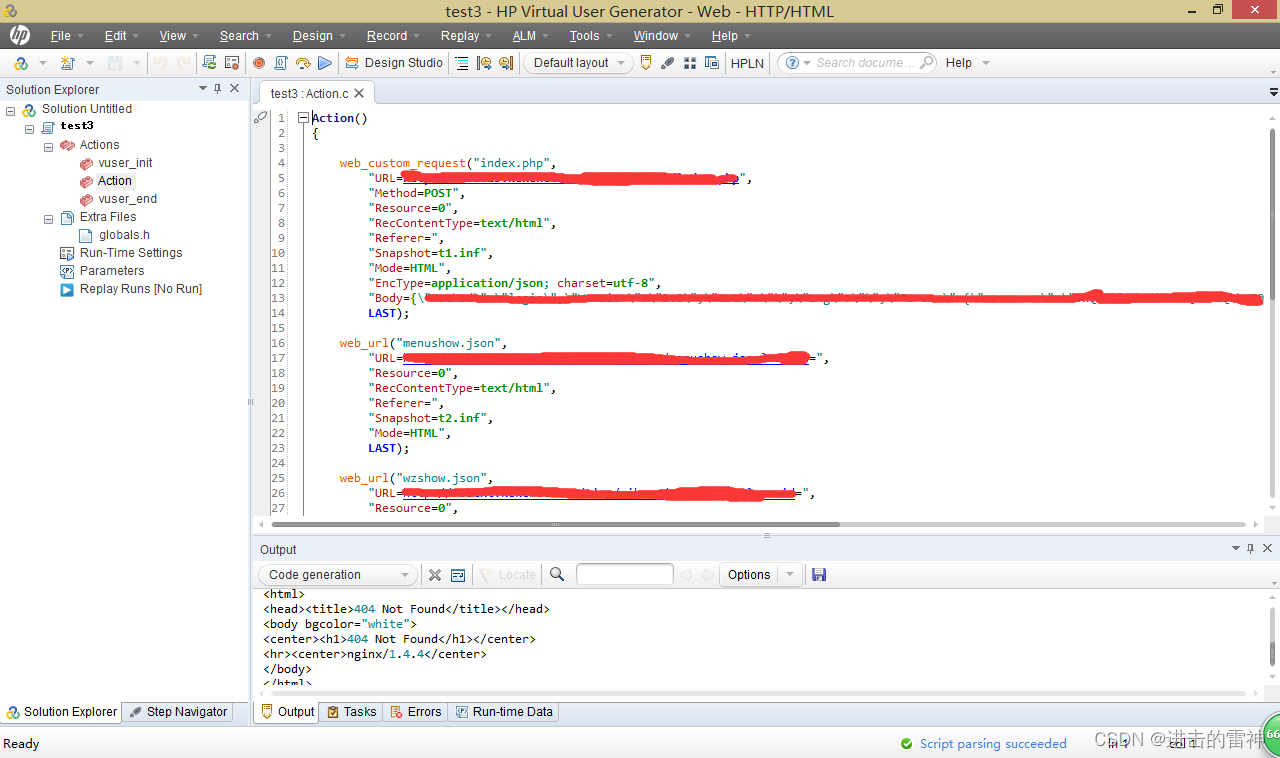Open Replay Runs [No Run]
This screenshot has height=758, width=1280.
click(141, 289)
